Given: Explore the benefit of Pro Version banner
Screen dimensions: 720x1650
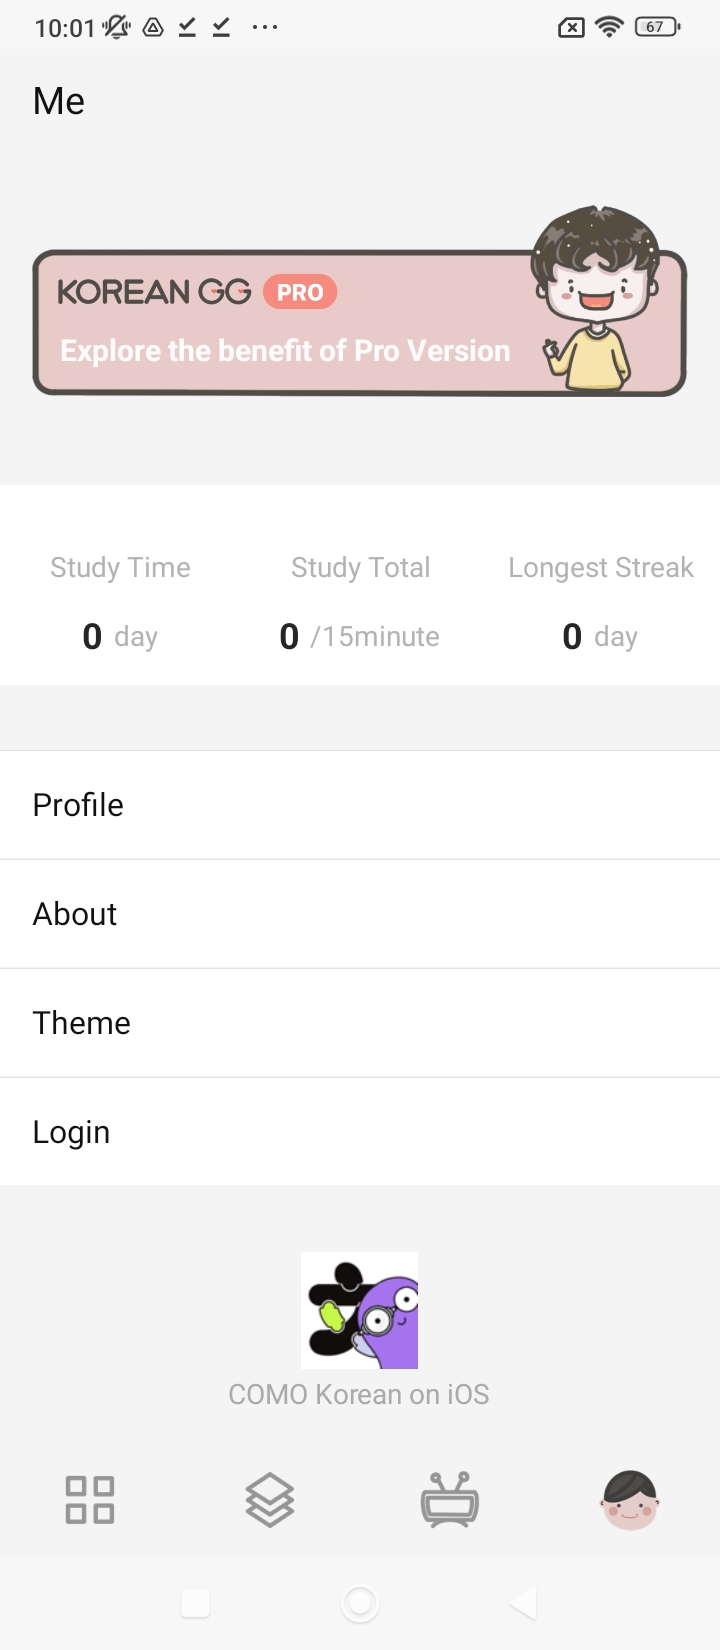Looking at the screenshot, I should pyautogui.click(x=360, y=322).
